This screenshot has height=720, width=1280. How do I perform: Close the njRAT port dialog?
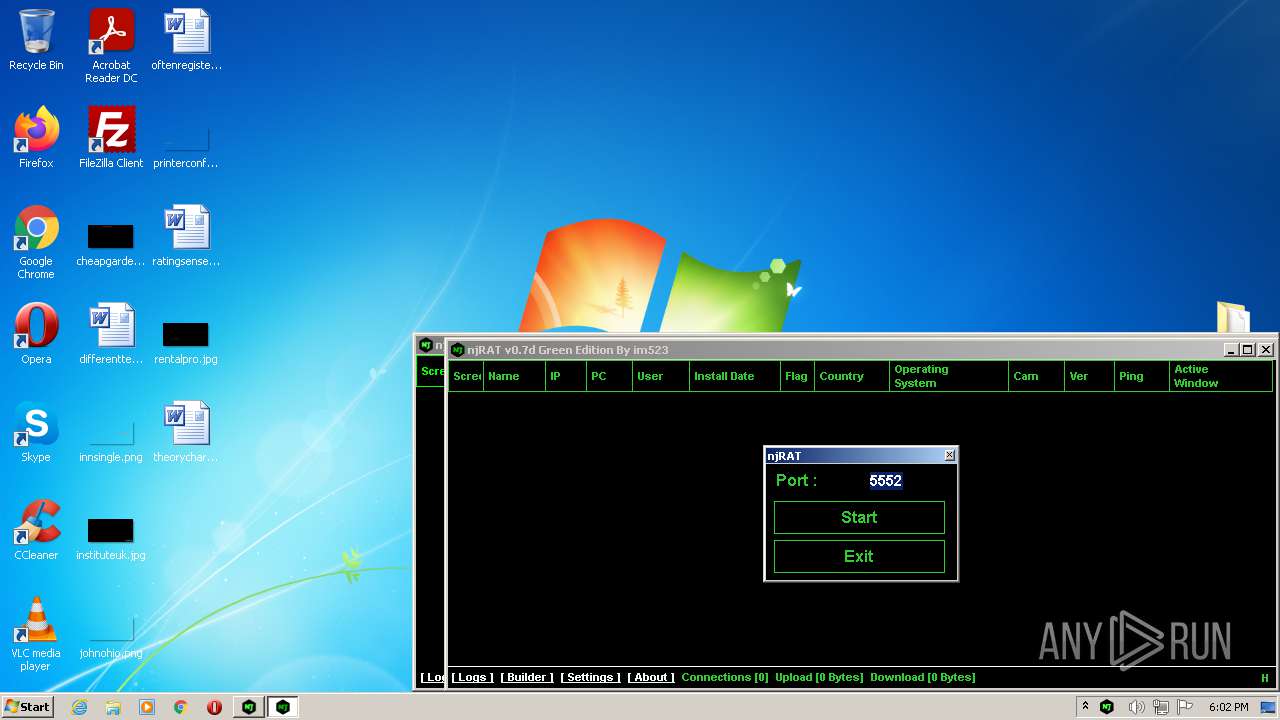point(949,455)
